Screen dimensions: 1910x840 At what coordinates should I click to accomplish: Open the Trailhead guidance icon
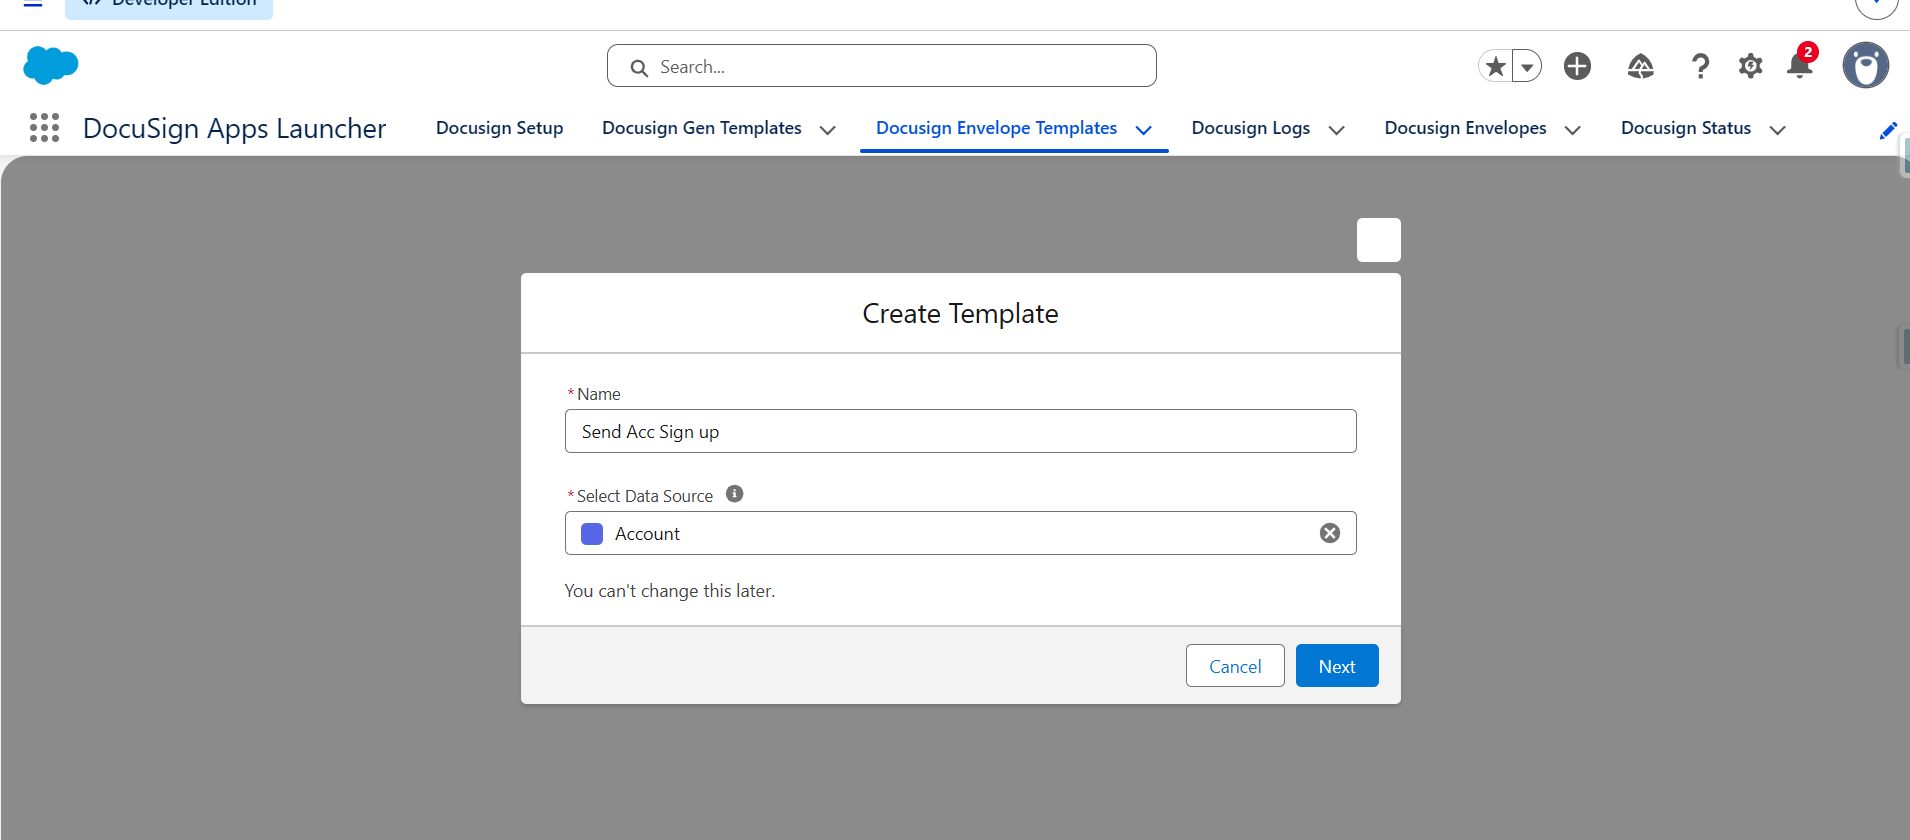(1640, 66)
